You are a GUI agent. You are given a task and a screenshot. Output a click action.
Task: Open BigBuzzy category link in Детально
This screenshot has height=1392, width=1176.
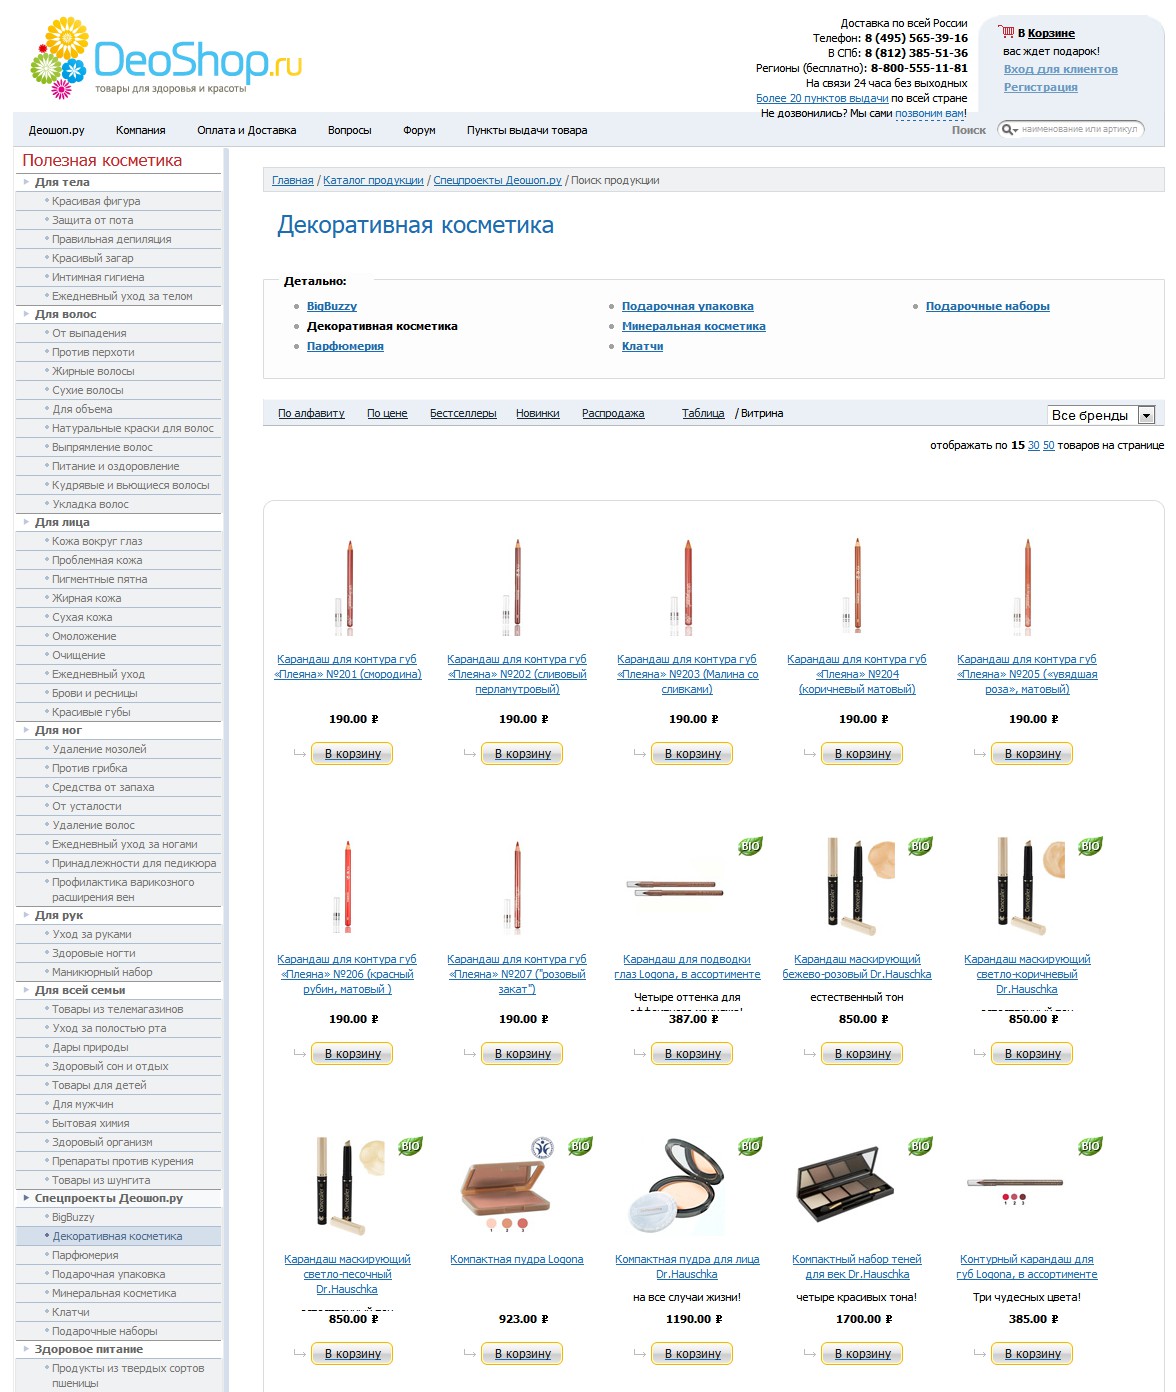click(332, 306)
